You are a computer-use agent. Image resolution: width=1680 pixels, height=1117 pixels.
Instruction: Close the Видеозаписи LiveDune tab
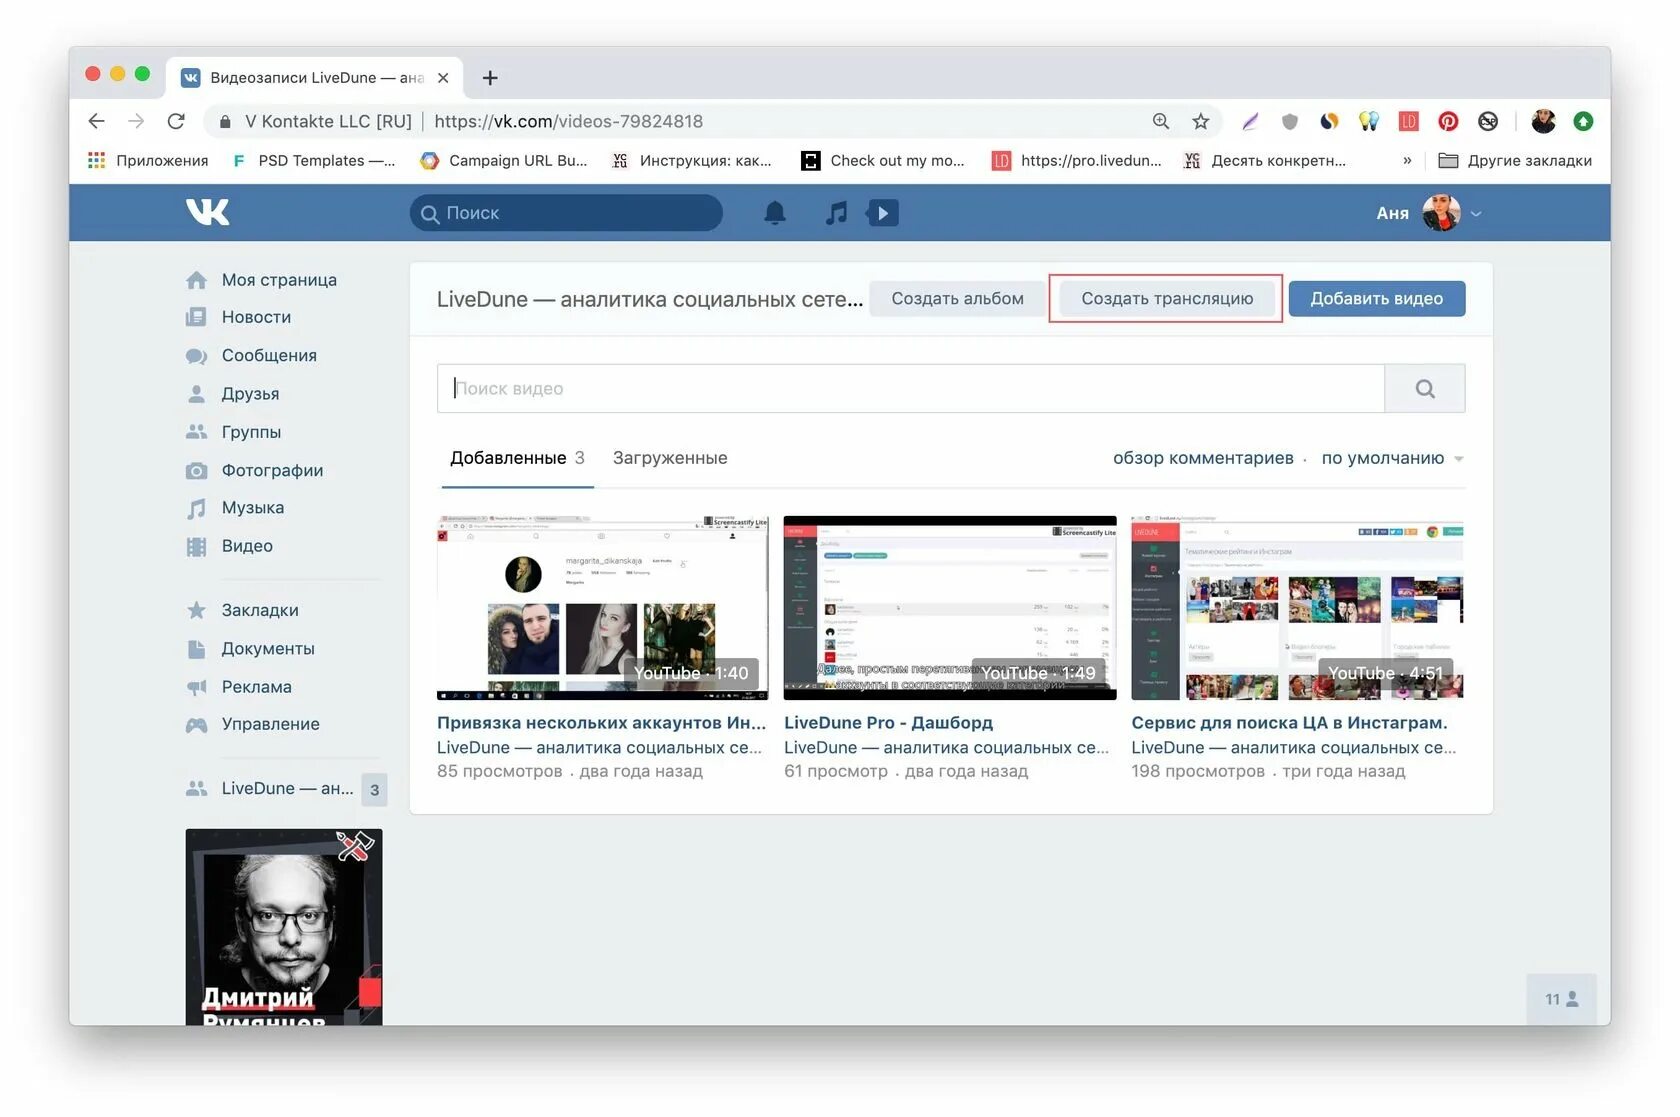pos(443,78)
